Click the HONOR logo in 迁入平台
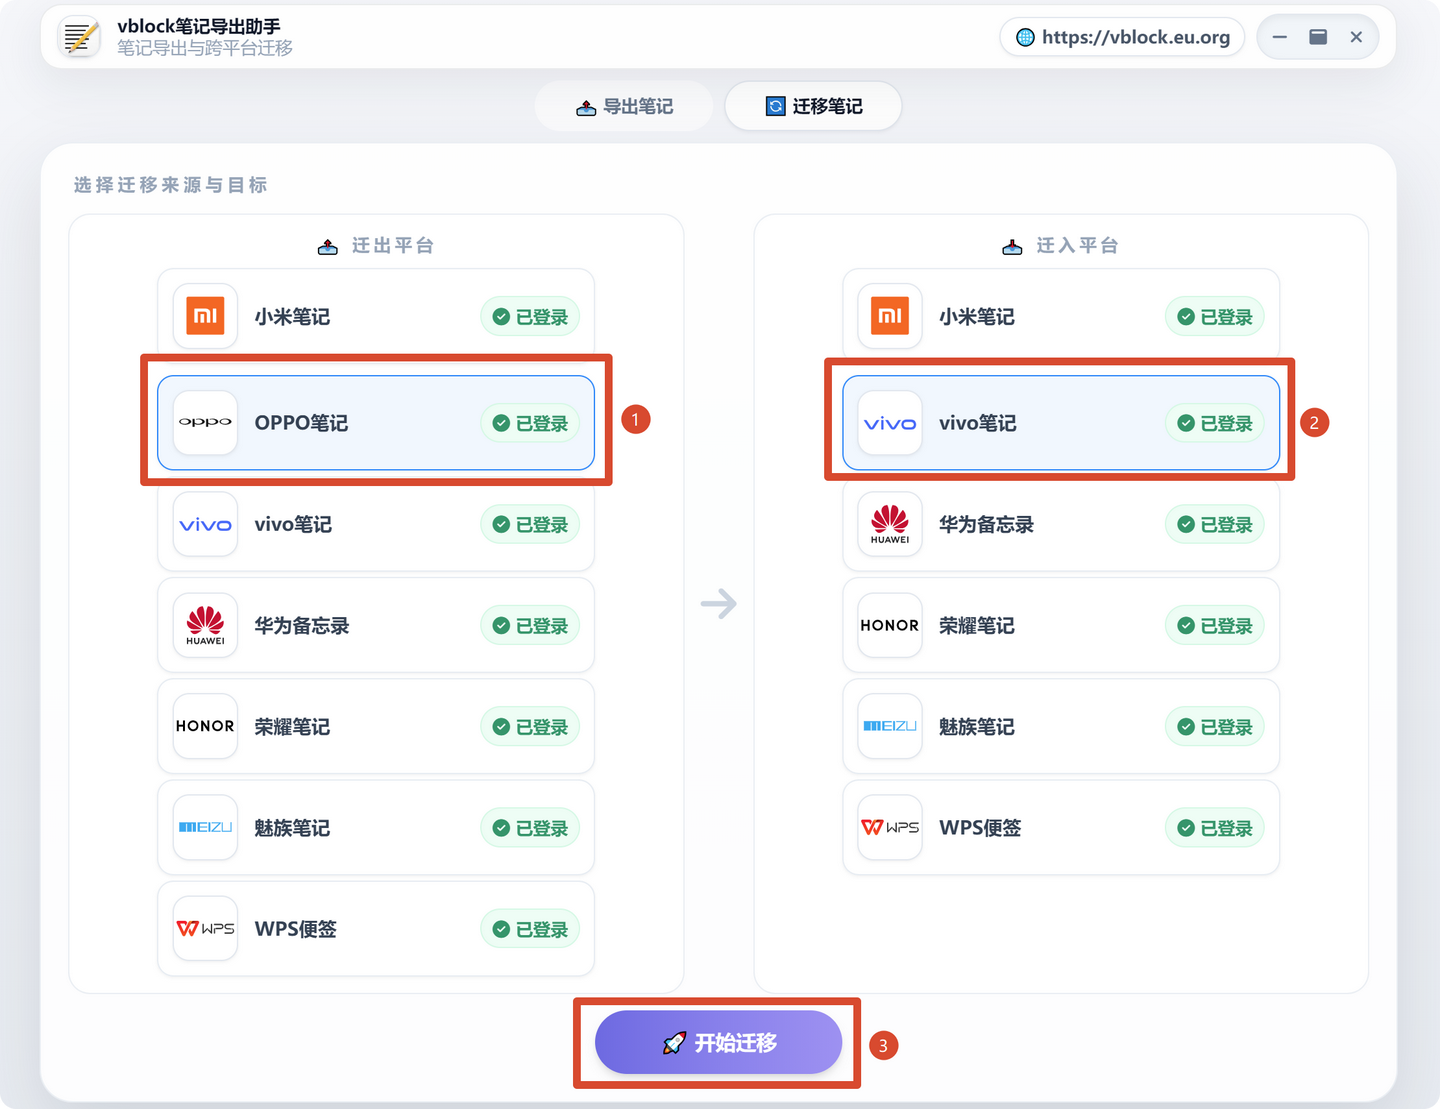Screen dimensions: 1440x1109 (x=890, y=625)
